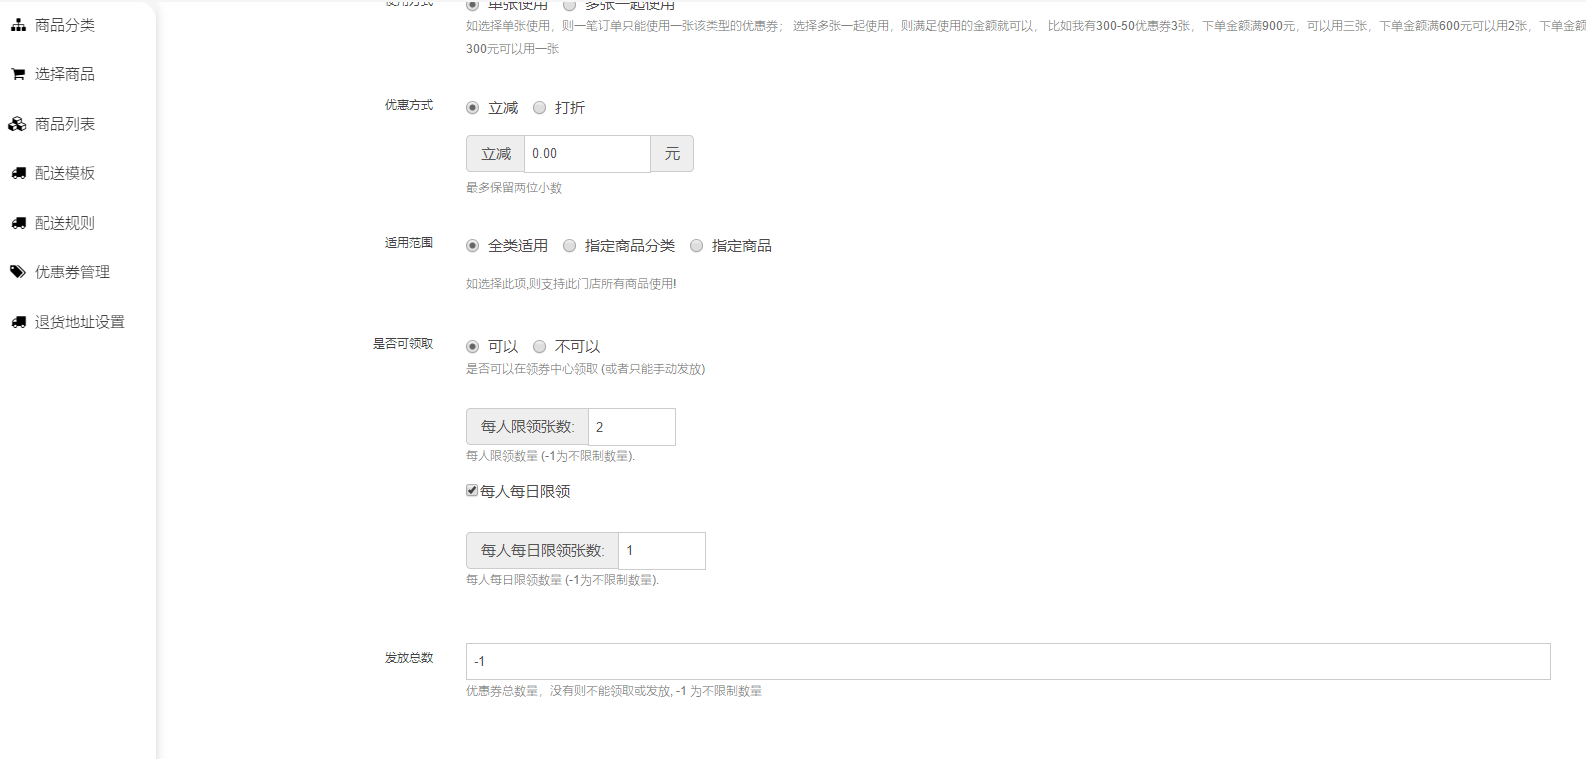The height and width of the screenshot is (759, 1586).
Task: Click the shopping cart icon beside 选择商品
Action: pyautogui.click(x=18, y=74)
